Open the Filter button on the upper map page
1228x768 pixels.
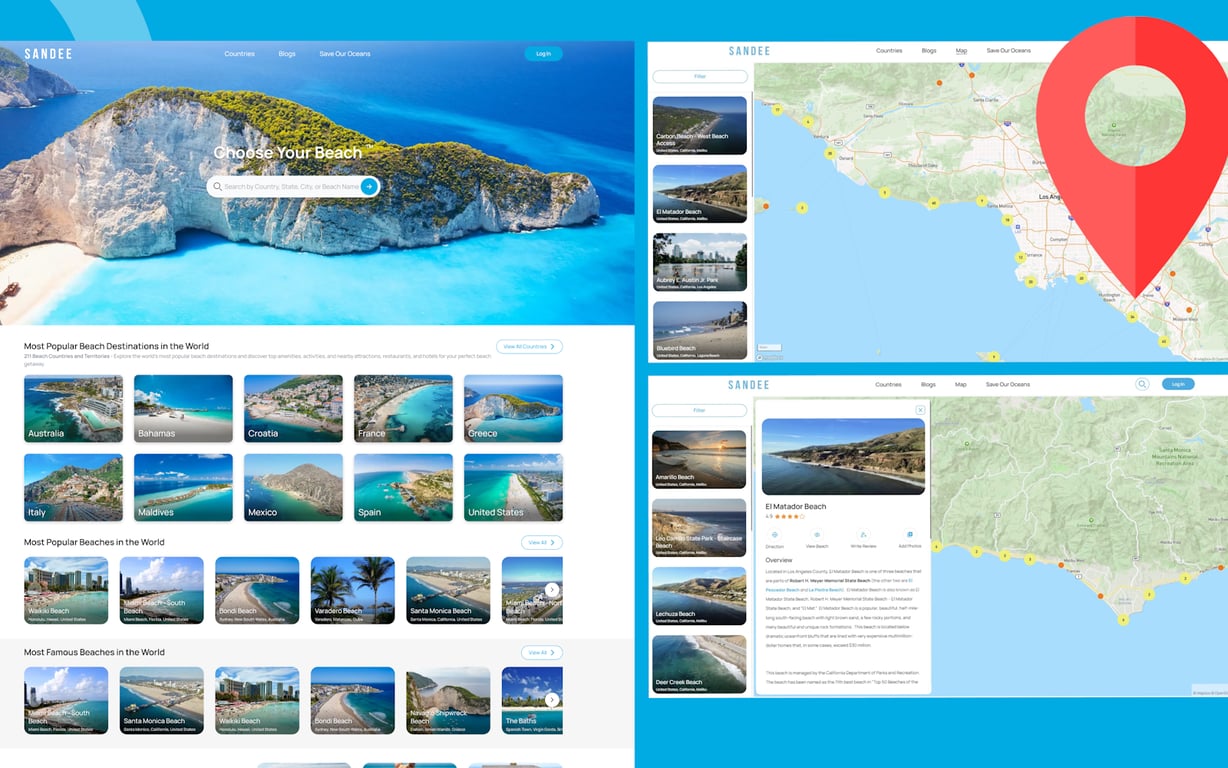(x=700, y=76)
